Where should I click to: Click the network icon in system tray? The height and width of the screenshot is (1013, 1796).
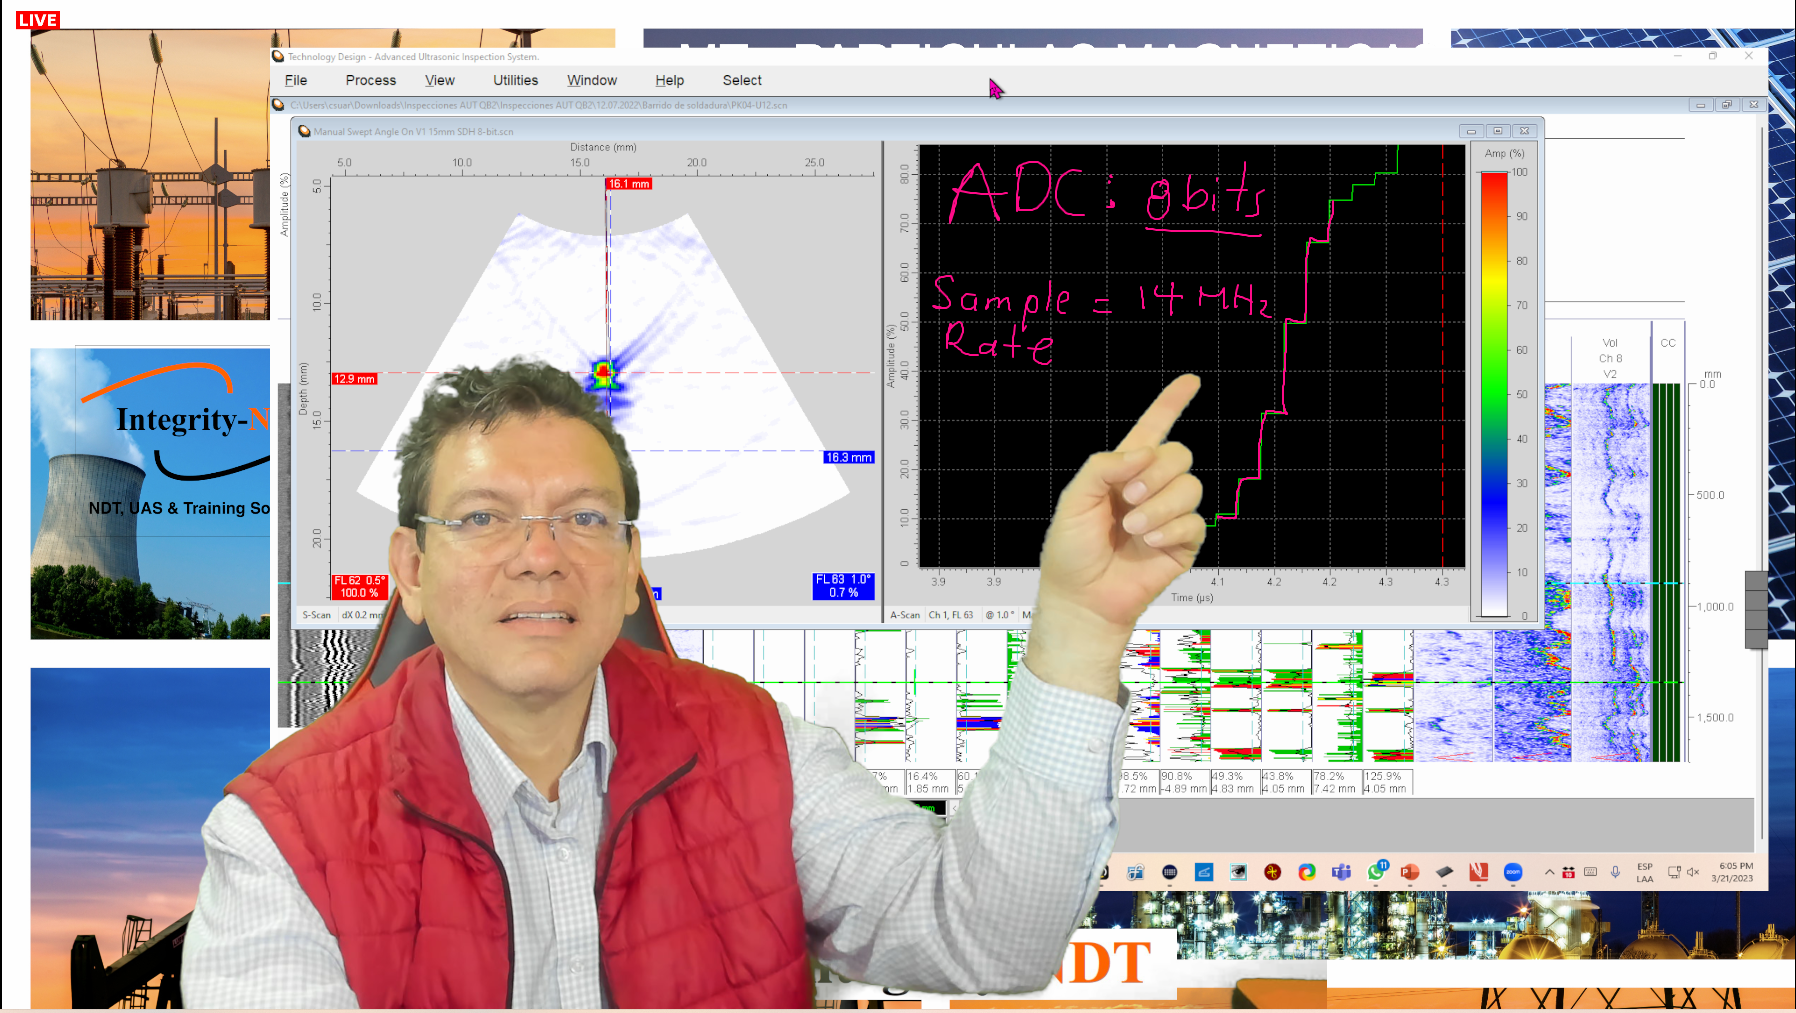point(1674,872)
